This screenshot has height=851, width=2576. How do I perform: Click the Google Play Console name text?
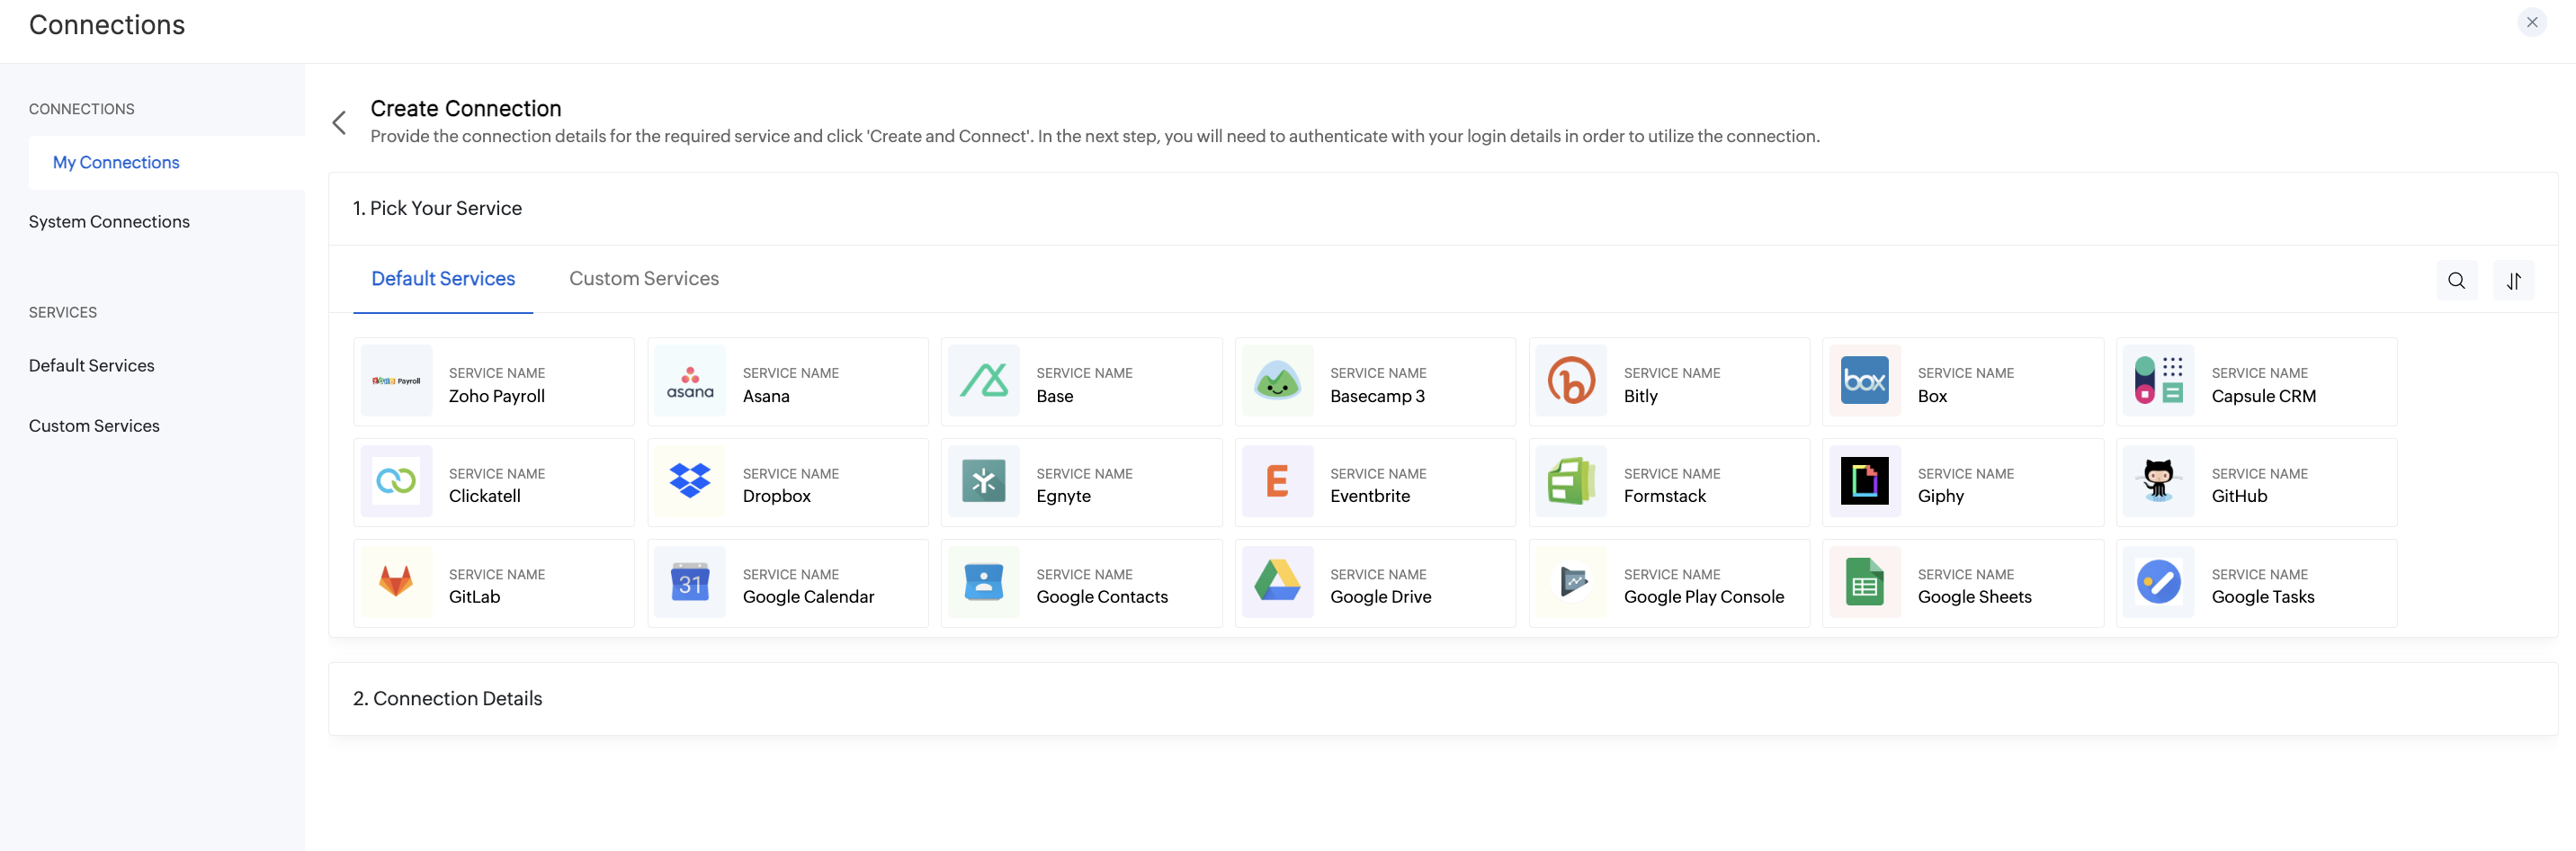[1704, 597]
